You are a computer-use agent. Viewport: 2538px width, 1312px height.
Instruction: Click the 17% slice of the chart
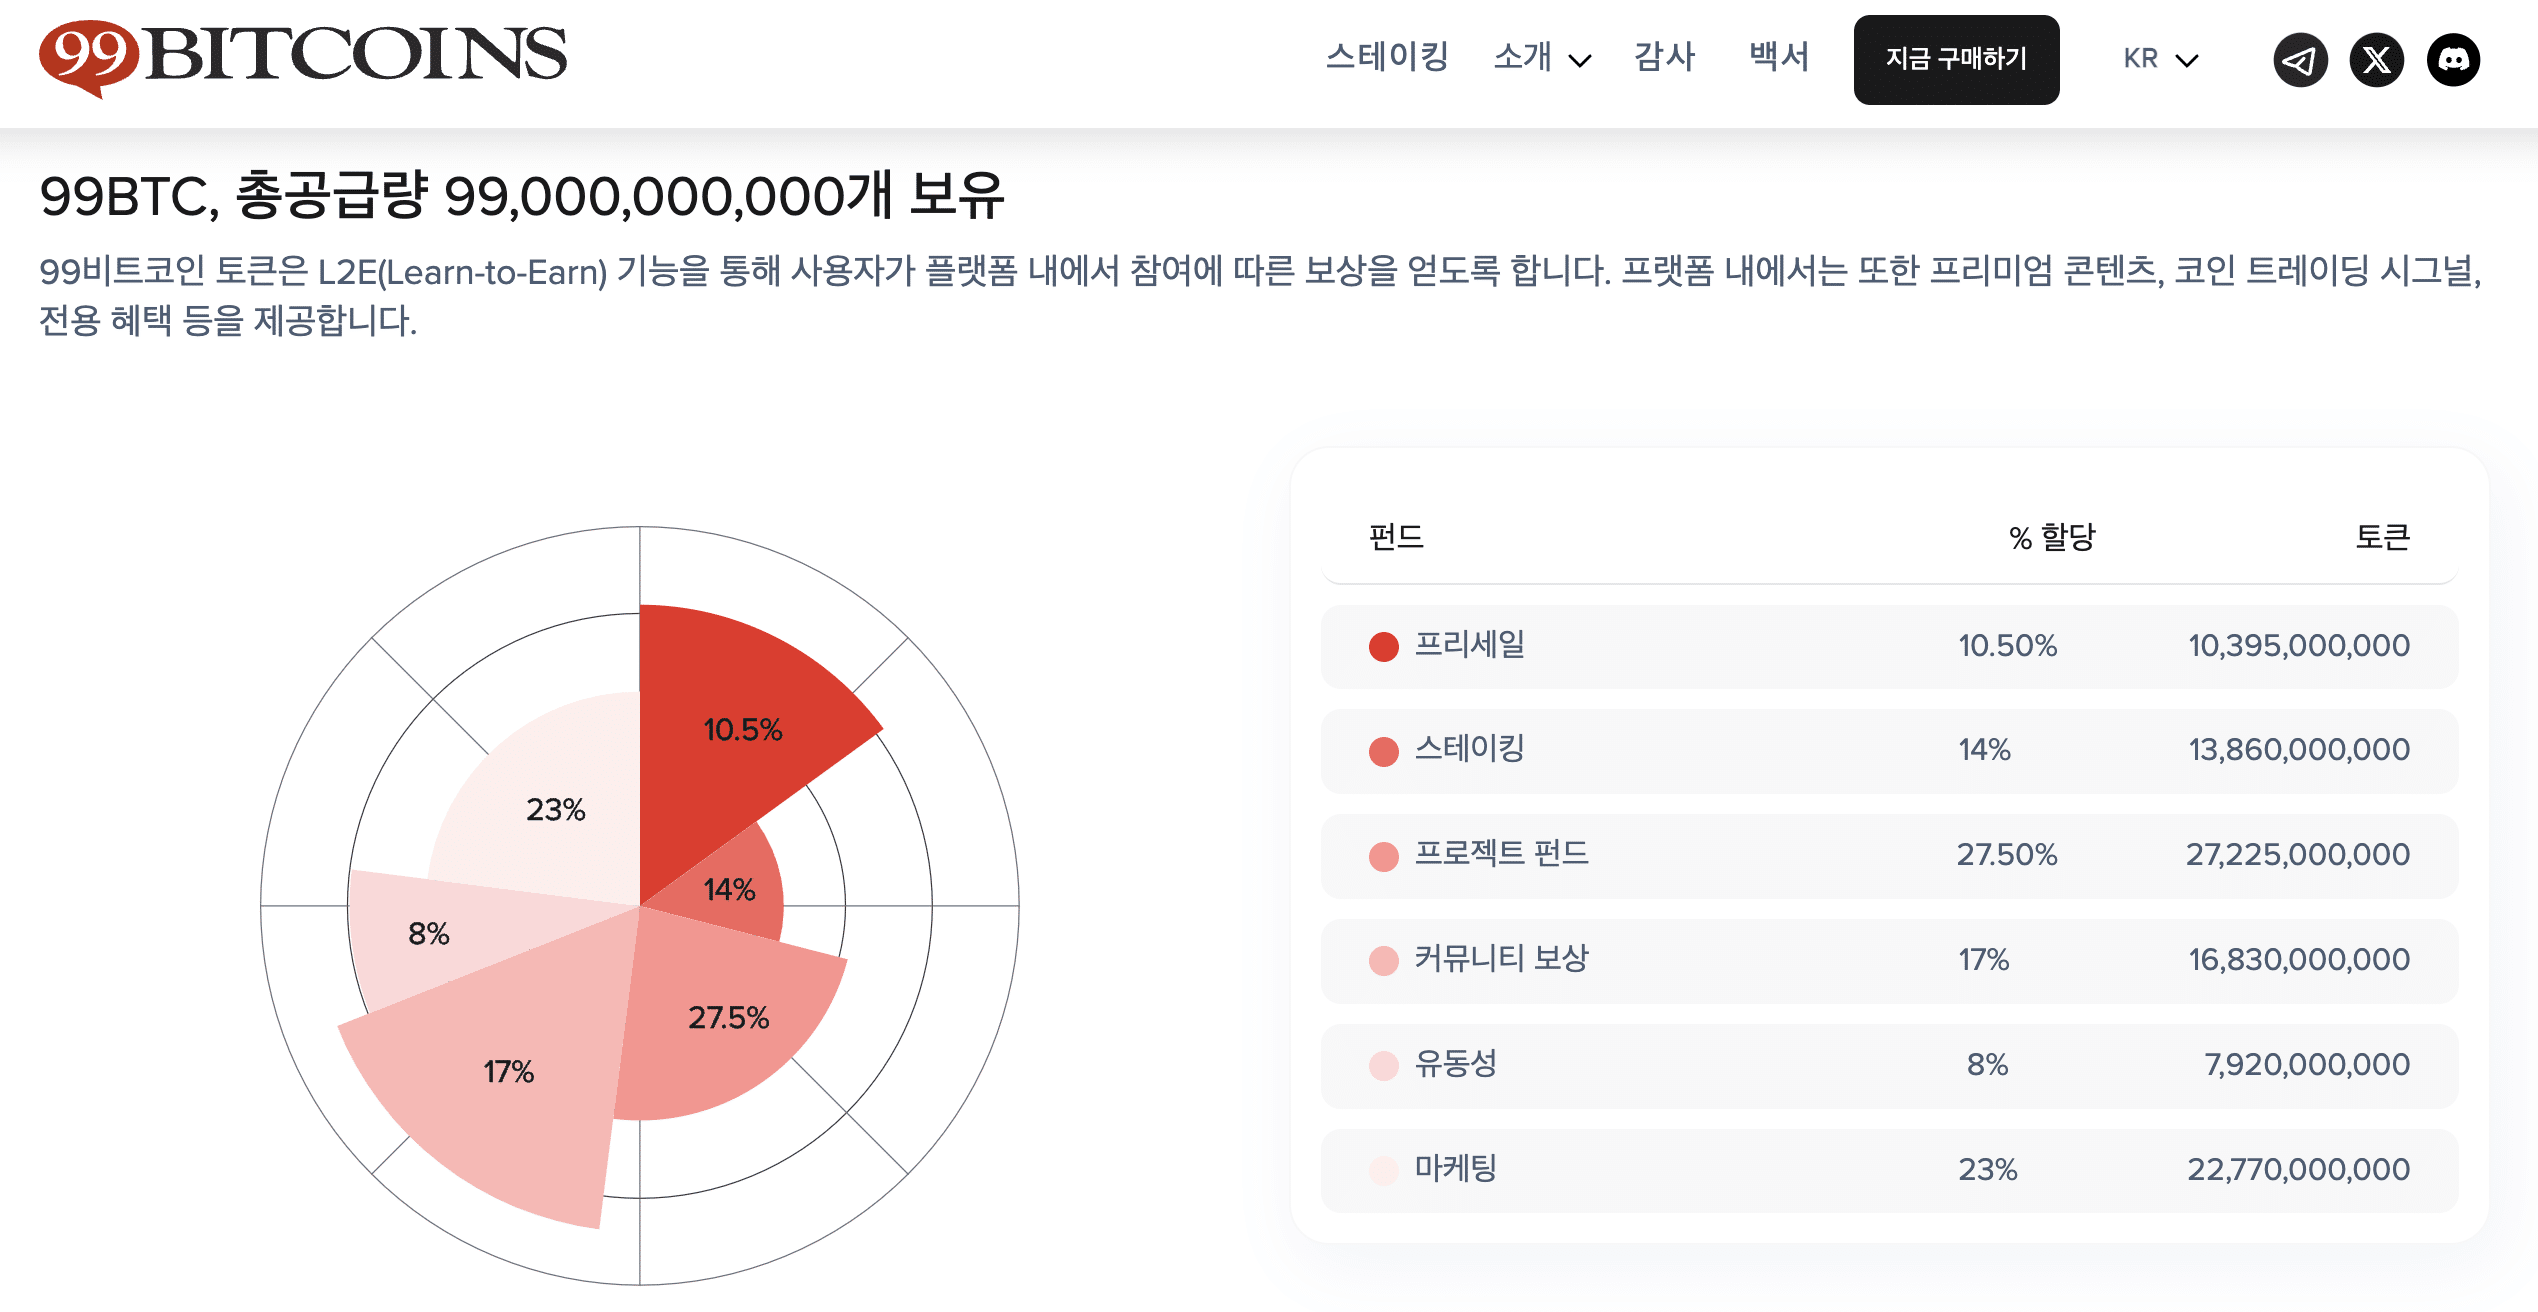[x=508, y=1072]
